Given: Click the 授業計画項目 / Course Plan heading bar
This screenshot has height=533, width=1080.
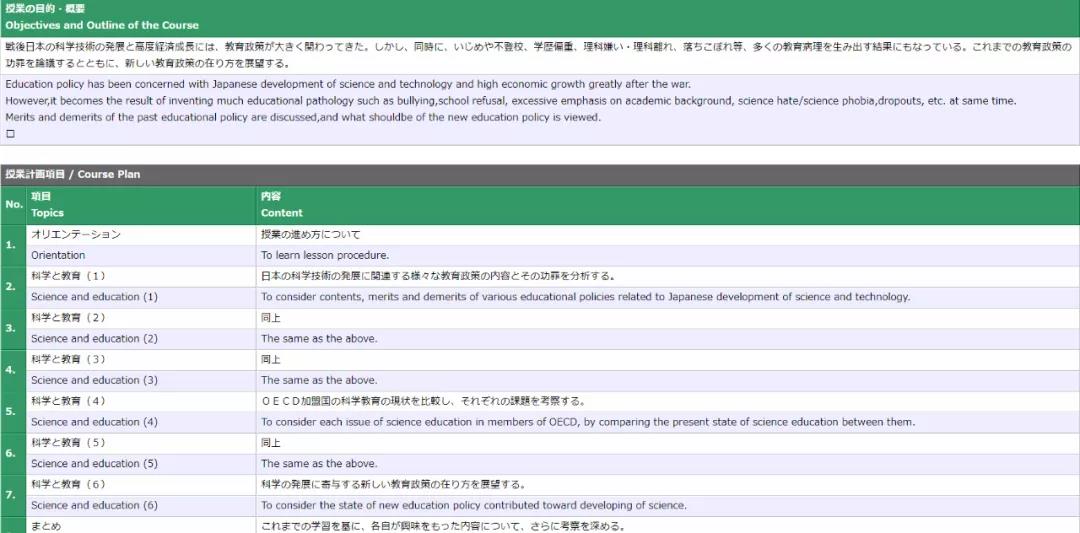Looking at the screenshot, I should (x=540, y=174).
